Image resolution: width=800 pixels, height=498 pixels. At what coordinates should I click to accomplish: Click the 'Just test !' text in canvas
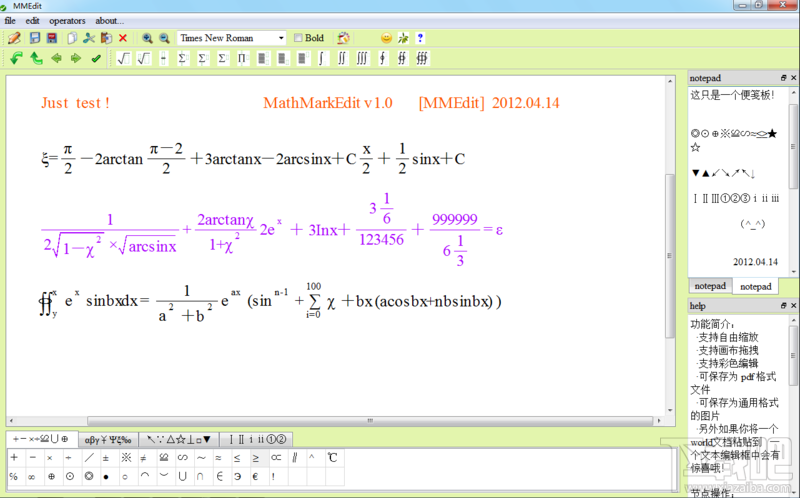(76, 103)
